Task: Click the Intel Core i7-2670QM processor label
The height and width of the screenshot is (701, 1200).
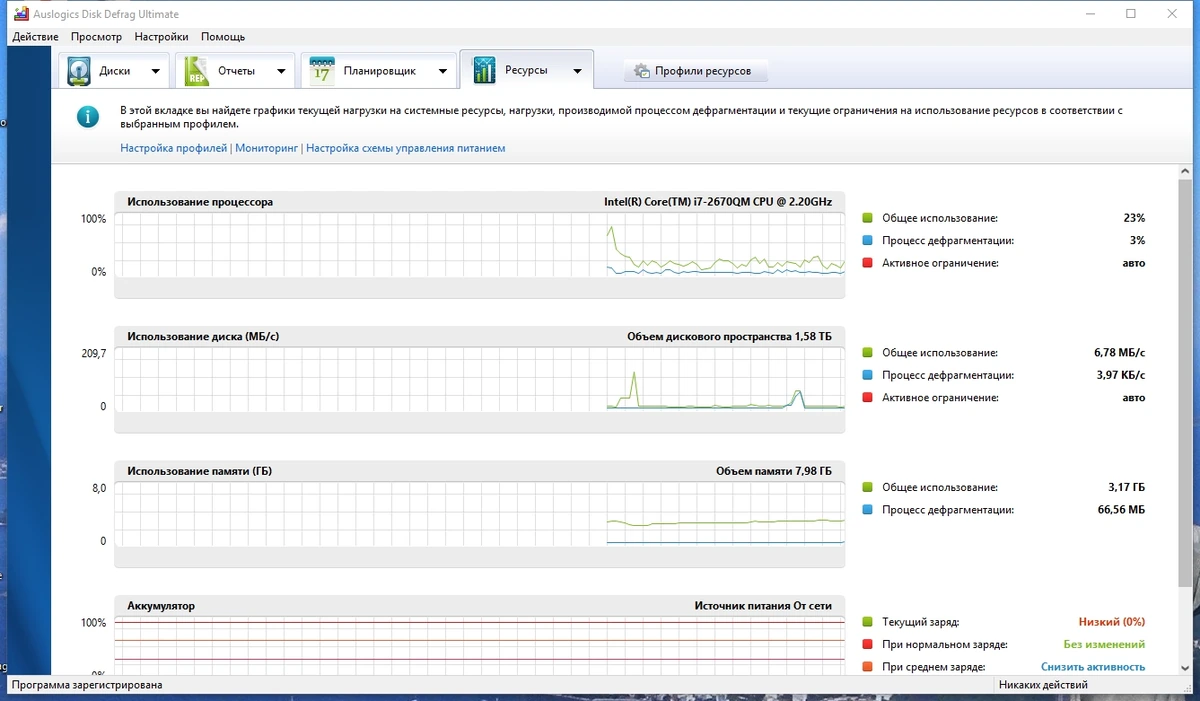Action: [718, 202]
